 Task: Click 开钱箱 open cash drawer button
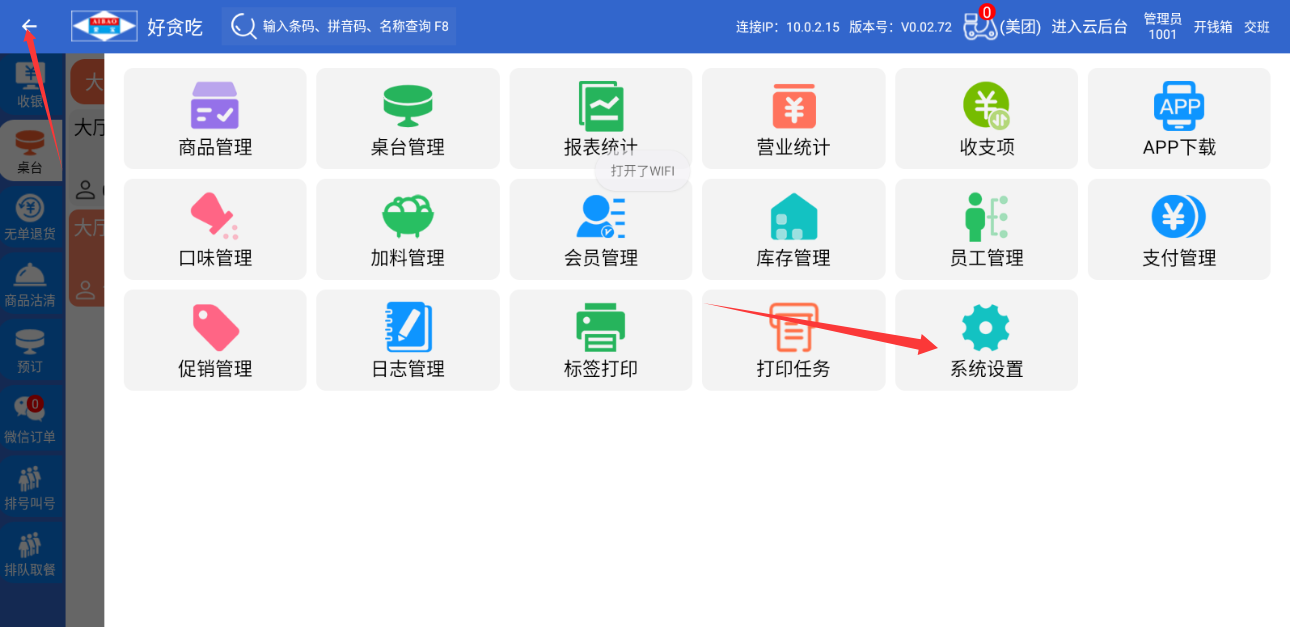pos(1212,27)
